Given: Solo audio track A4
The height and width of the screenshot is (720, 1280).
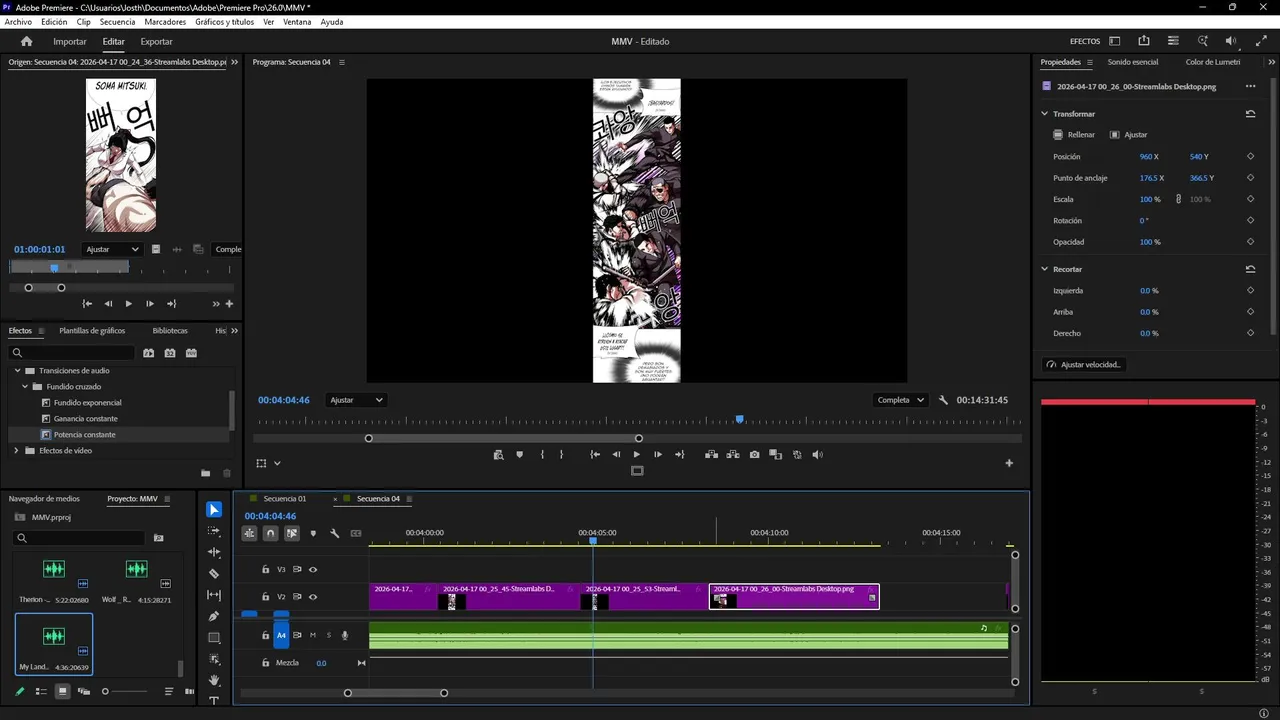Looking at the screenshot, I should point(328,635).
